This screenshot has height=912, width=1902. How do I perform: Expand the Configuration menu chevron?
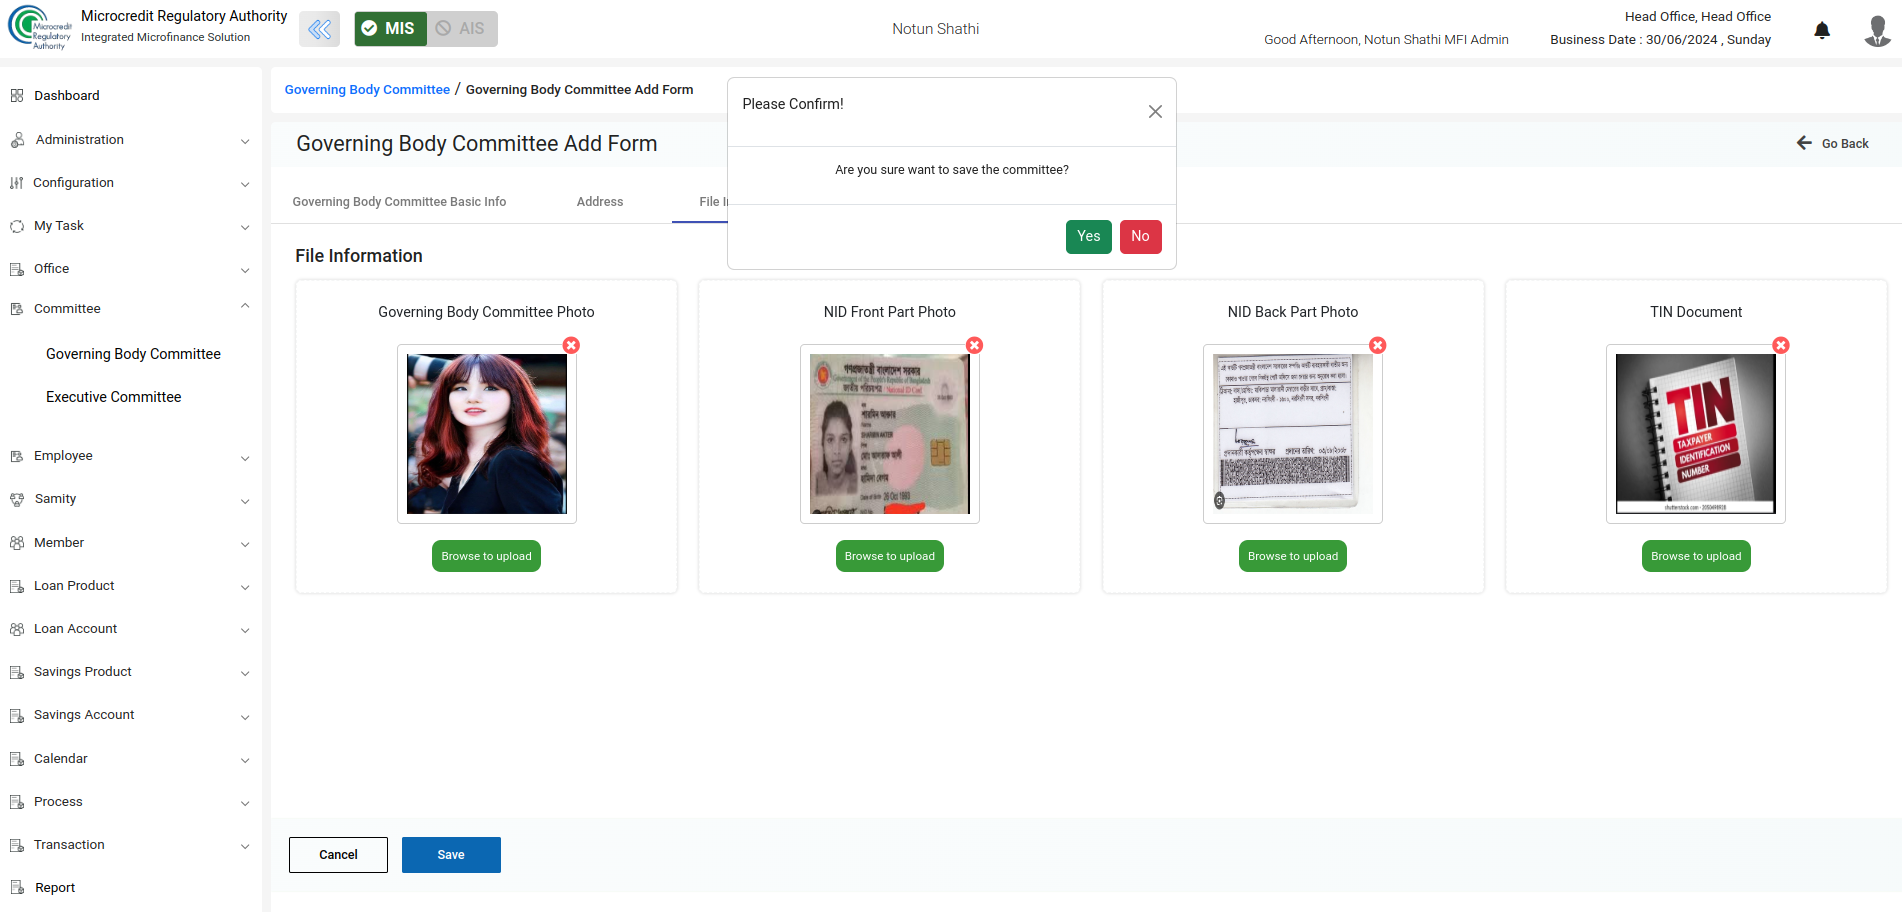pyautogui.click(x=245, y=184)
